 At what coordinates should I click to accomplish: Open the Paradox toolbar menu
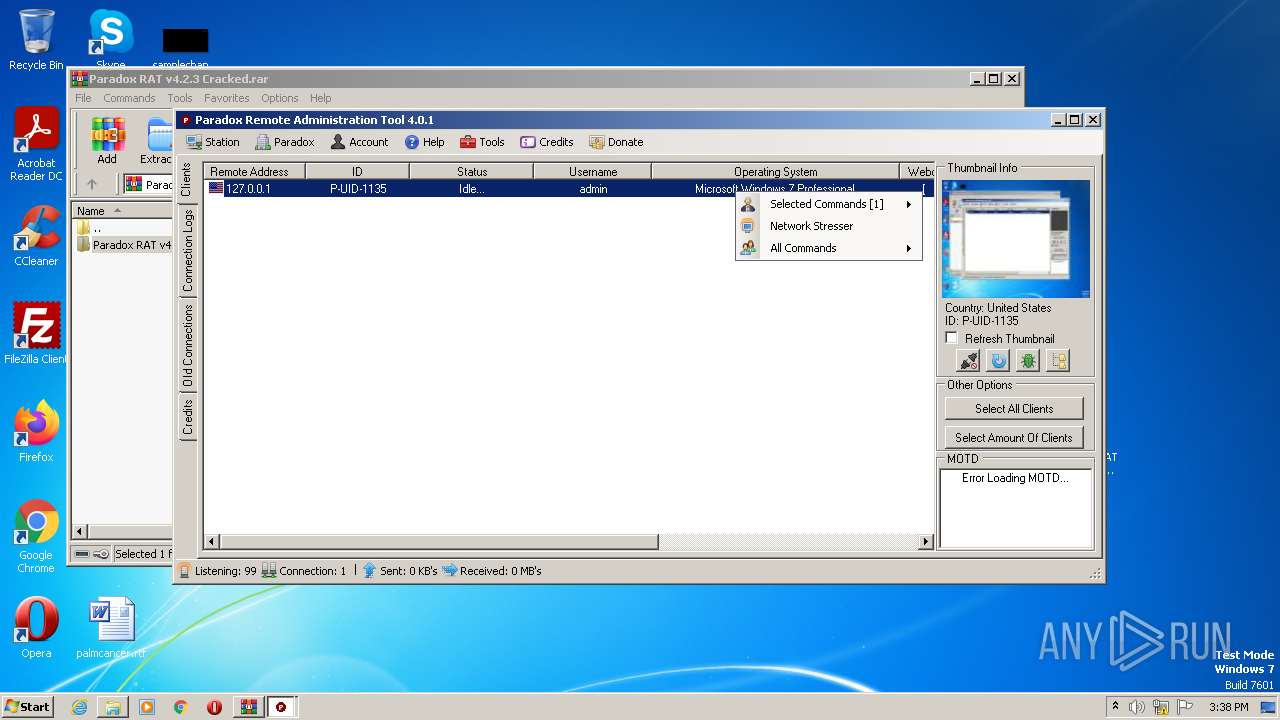[285, 142]
